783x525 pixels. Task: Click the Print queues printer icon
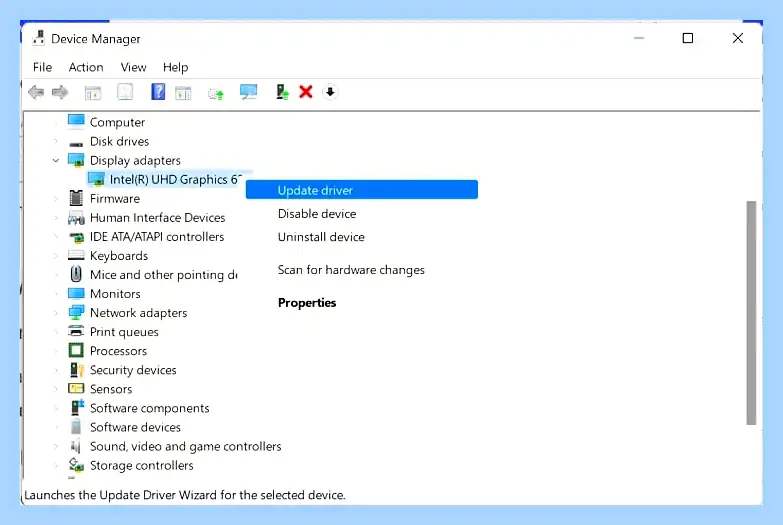pos(76,331)
